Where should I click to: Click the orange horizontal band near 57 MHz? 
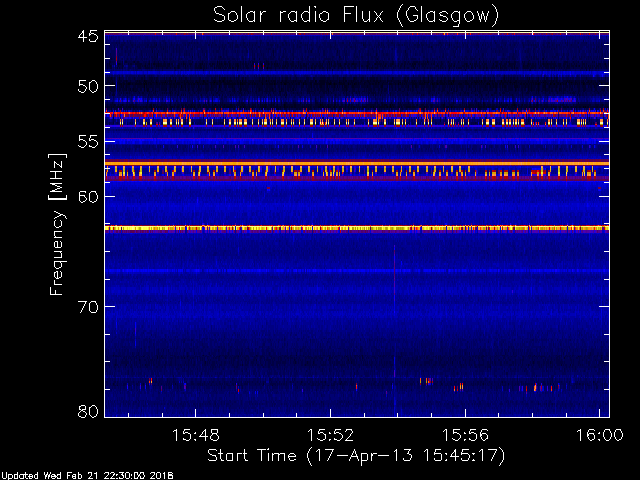(x=357, y=163)
